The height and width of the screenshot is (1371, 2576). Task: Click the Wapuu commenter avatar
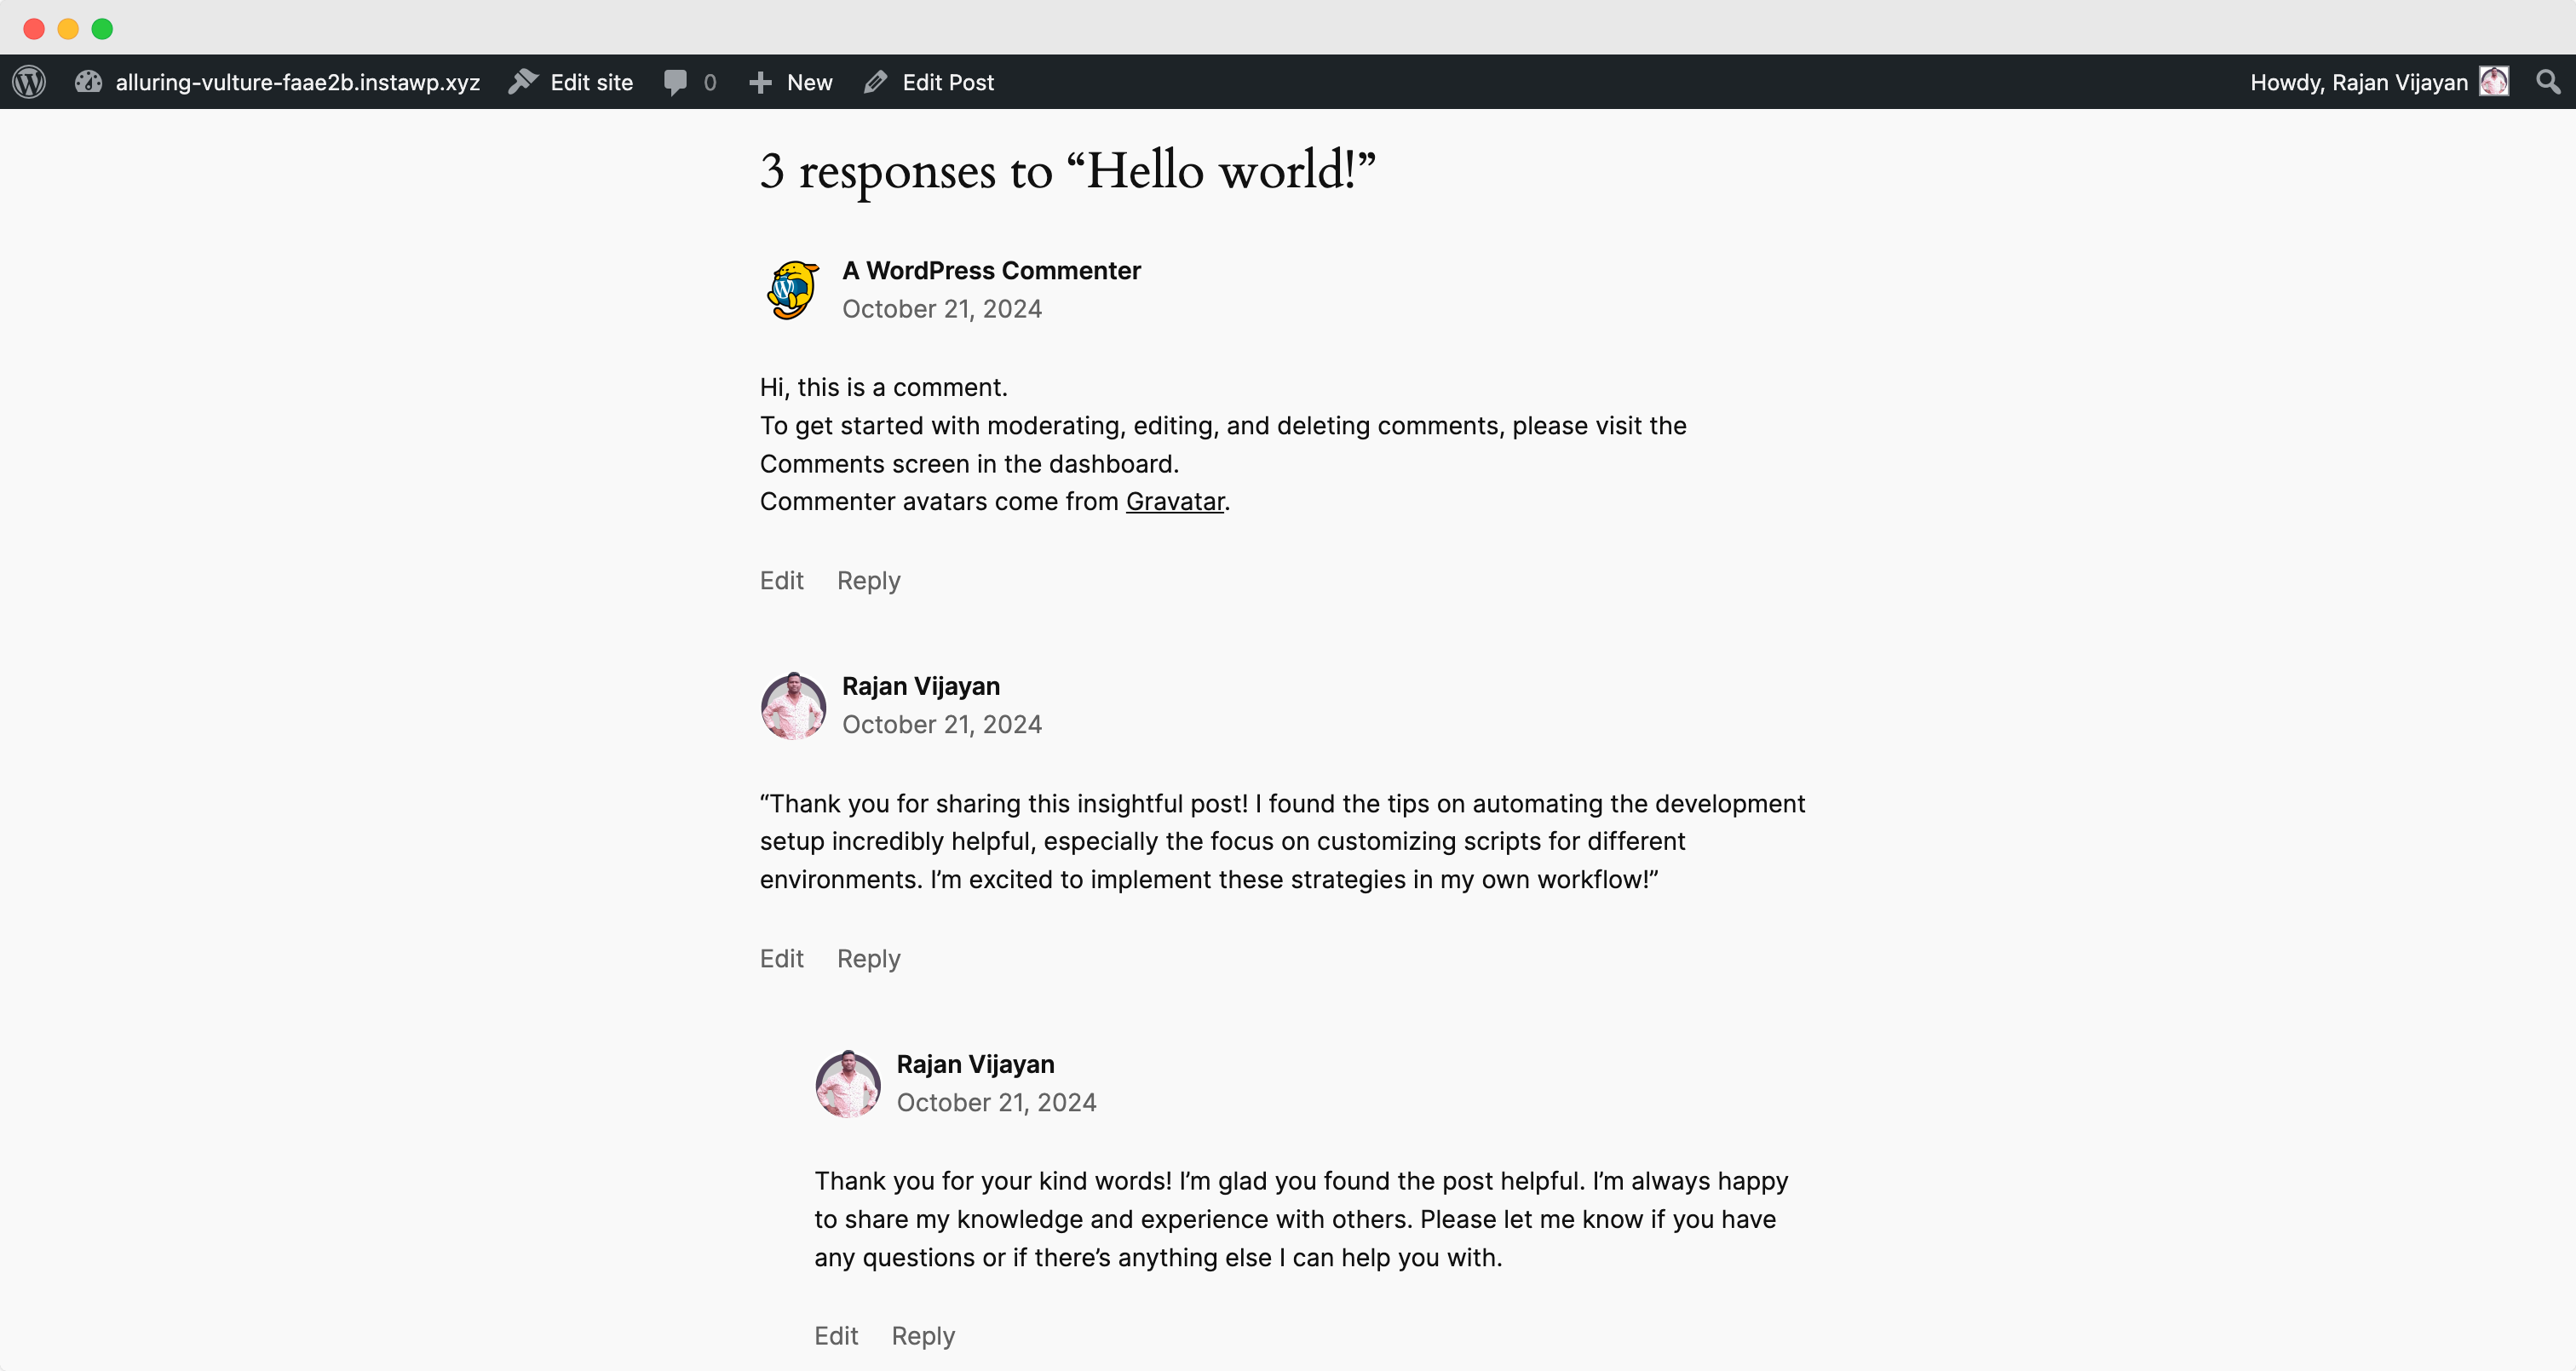[x=793, y=290]
